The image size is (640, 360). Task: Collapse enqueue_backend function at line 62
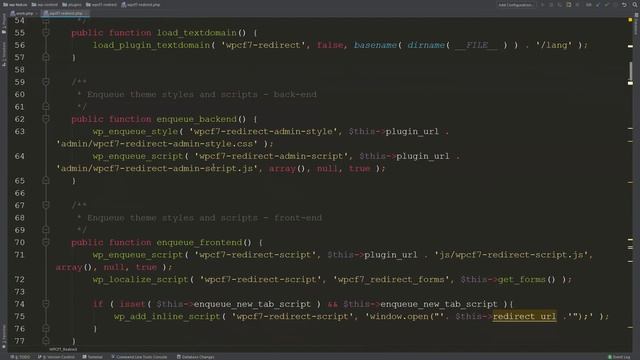pyautogui.click(x=46, y=119)
